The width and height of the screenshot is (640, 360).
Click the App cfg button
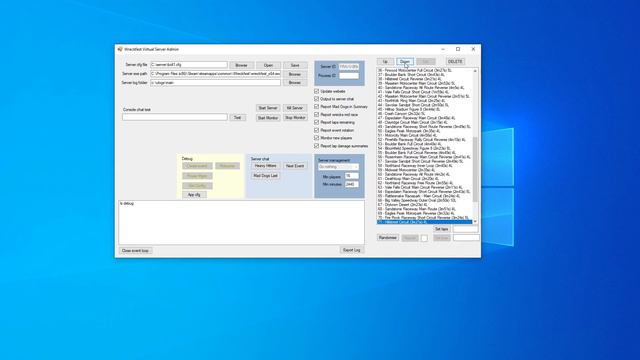point(194,195)
